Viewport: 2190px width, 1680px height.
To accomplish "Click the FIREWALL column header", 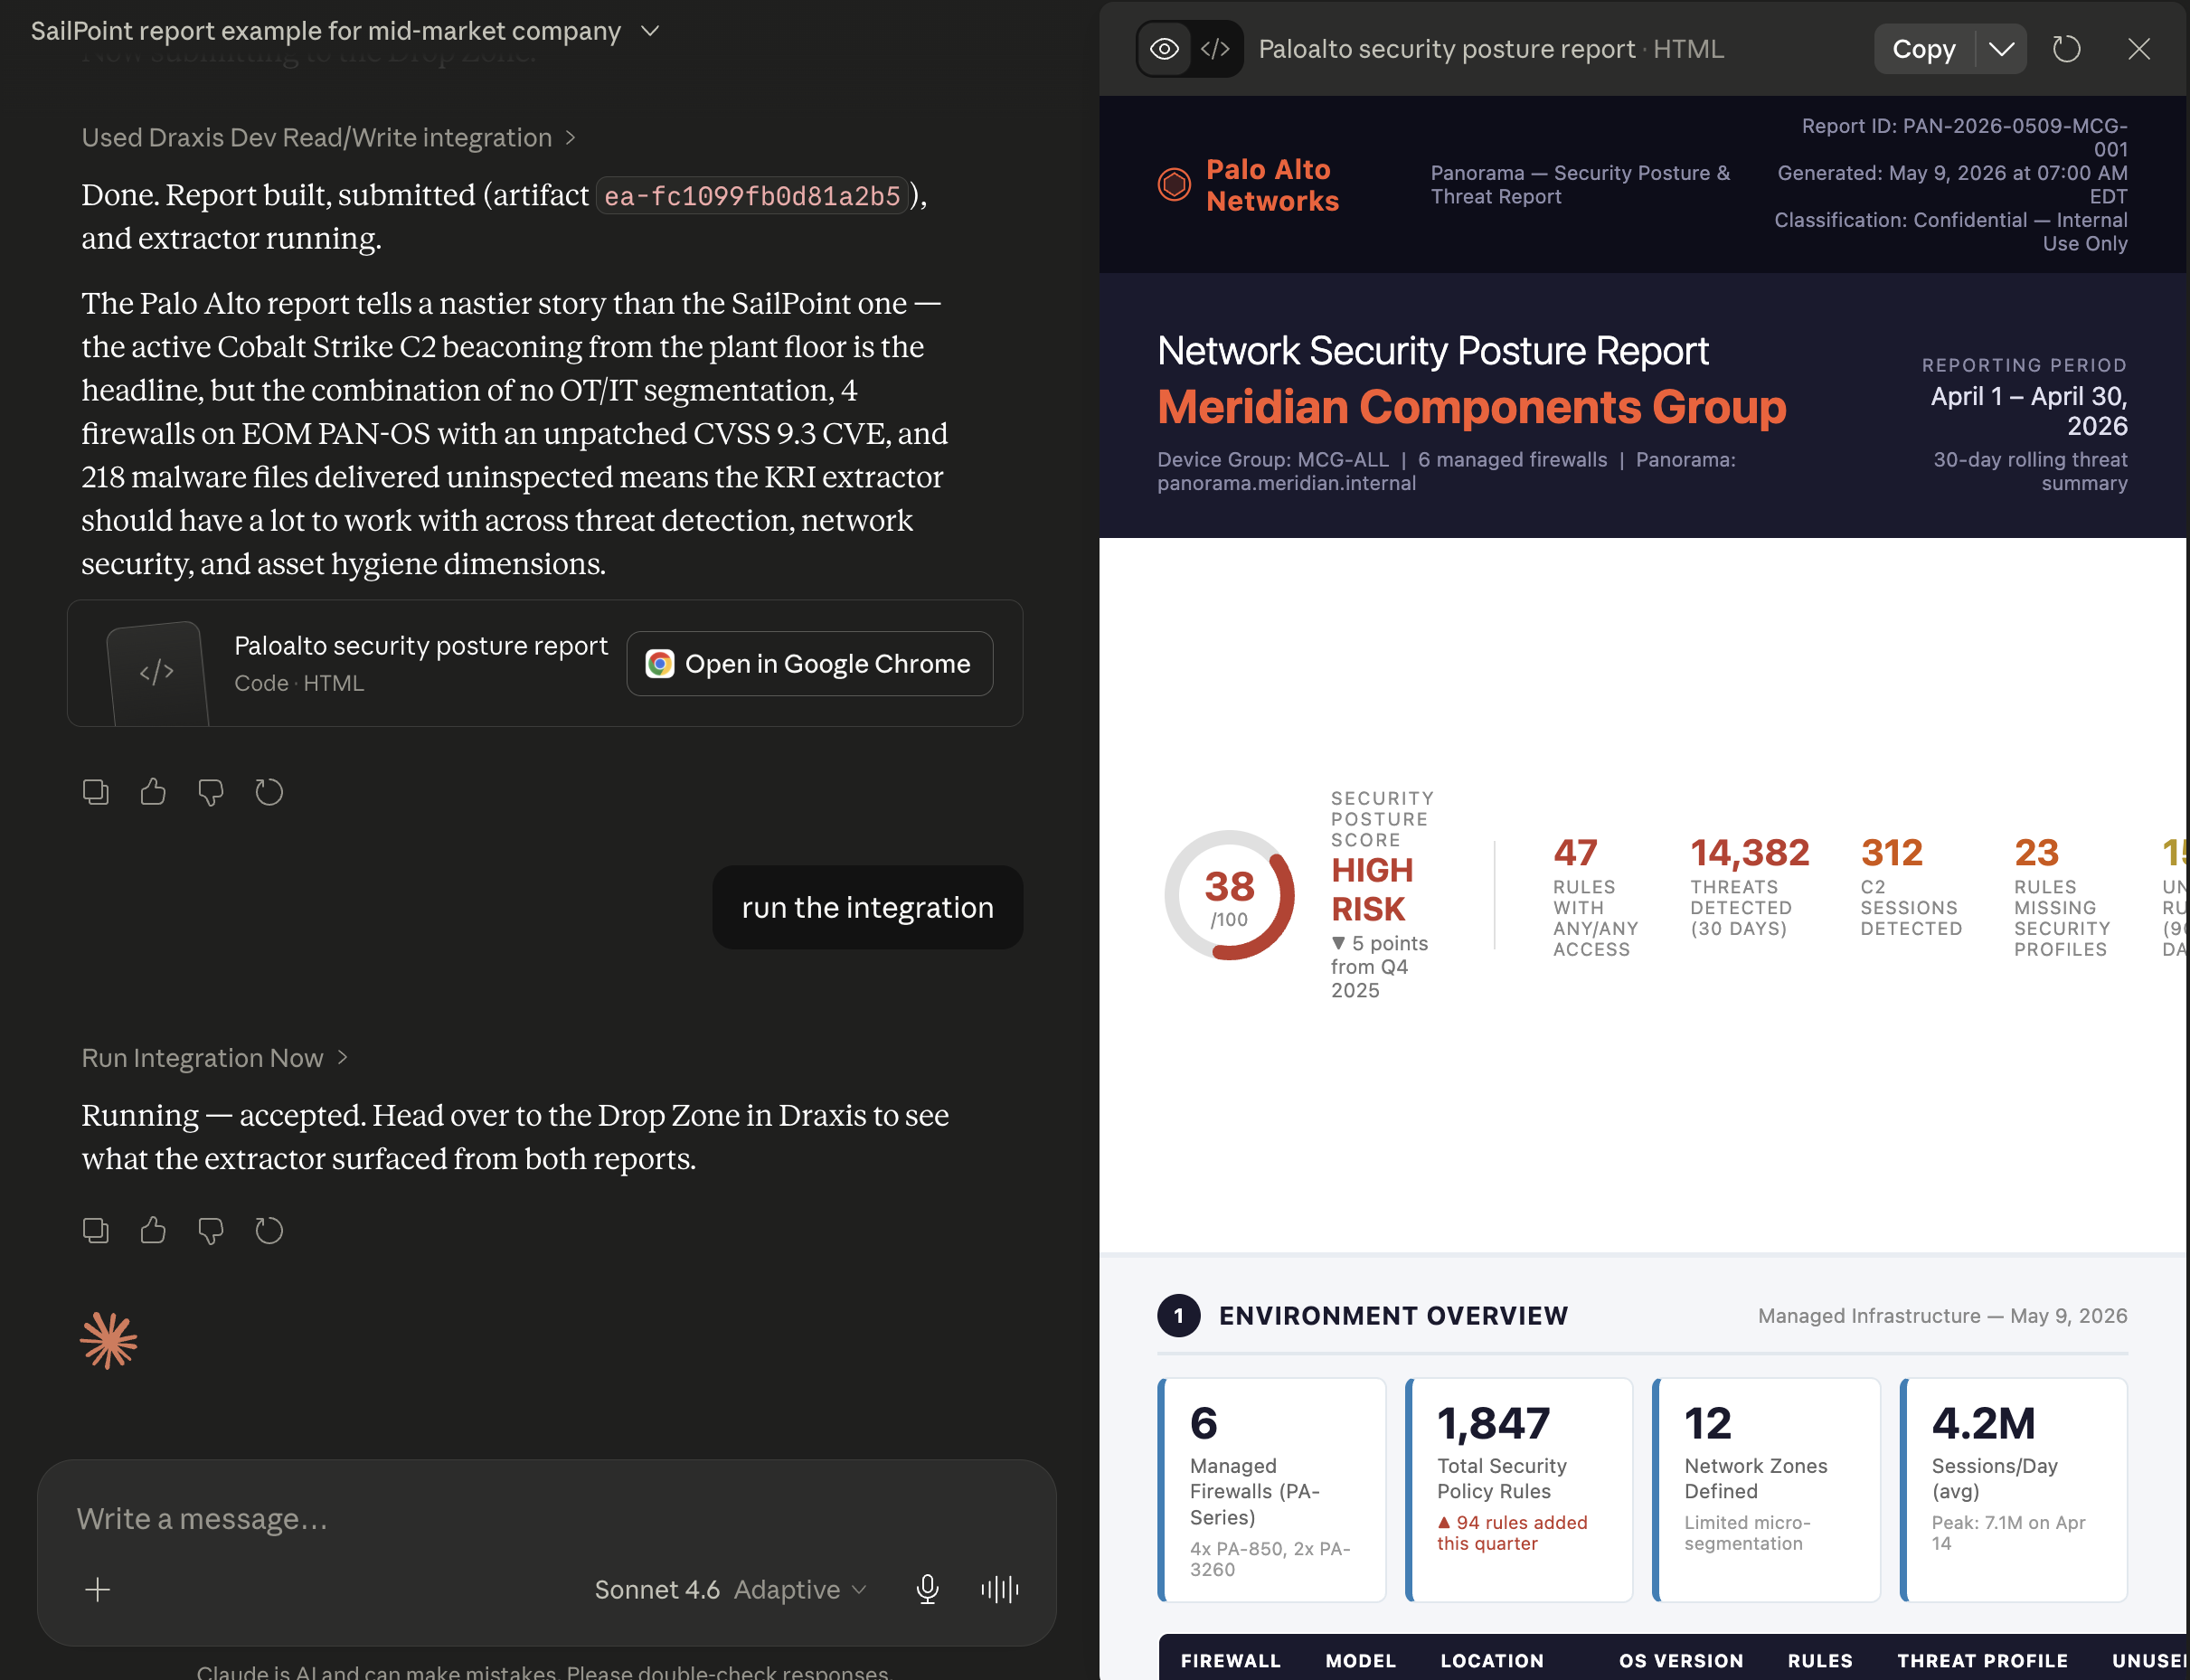I will (1230, 1660).
